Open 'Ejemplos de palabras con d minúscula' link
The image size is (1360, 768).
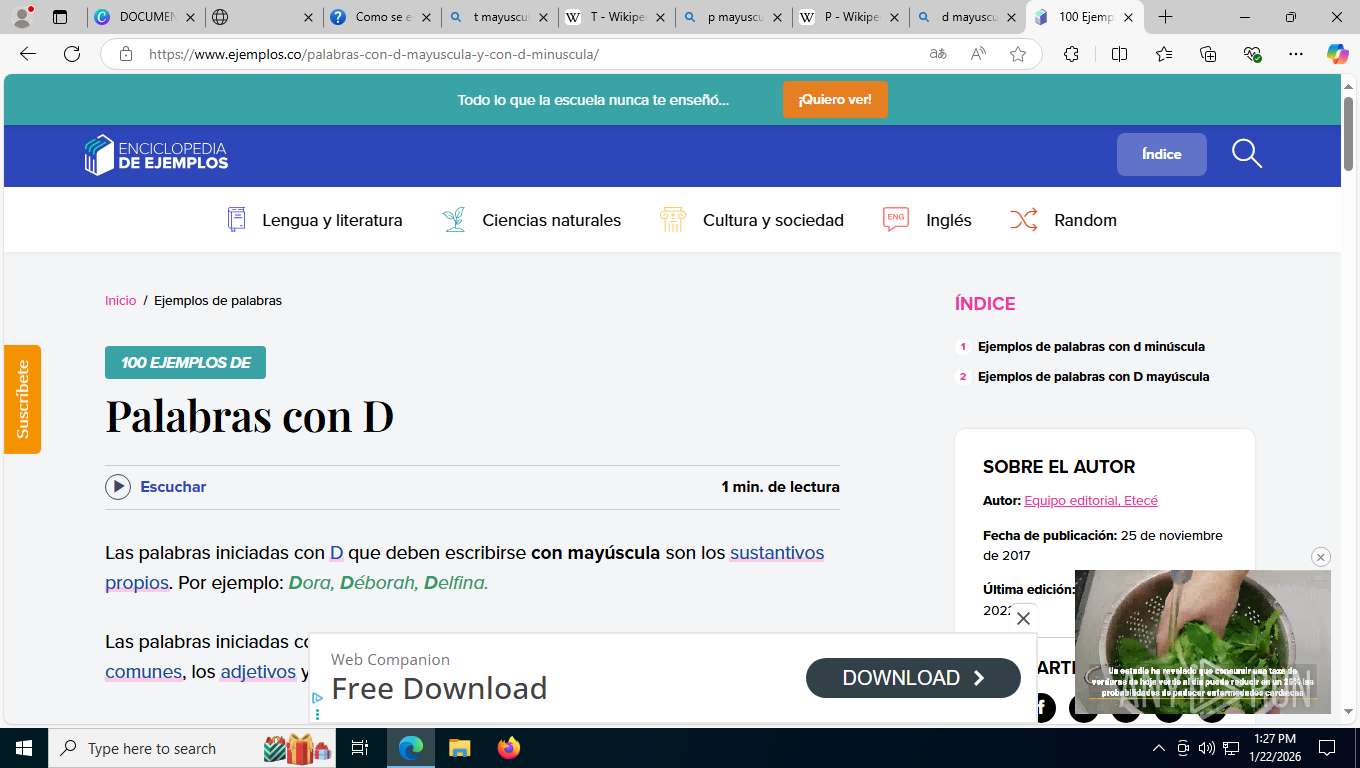point(1091,347)
